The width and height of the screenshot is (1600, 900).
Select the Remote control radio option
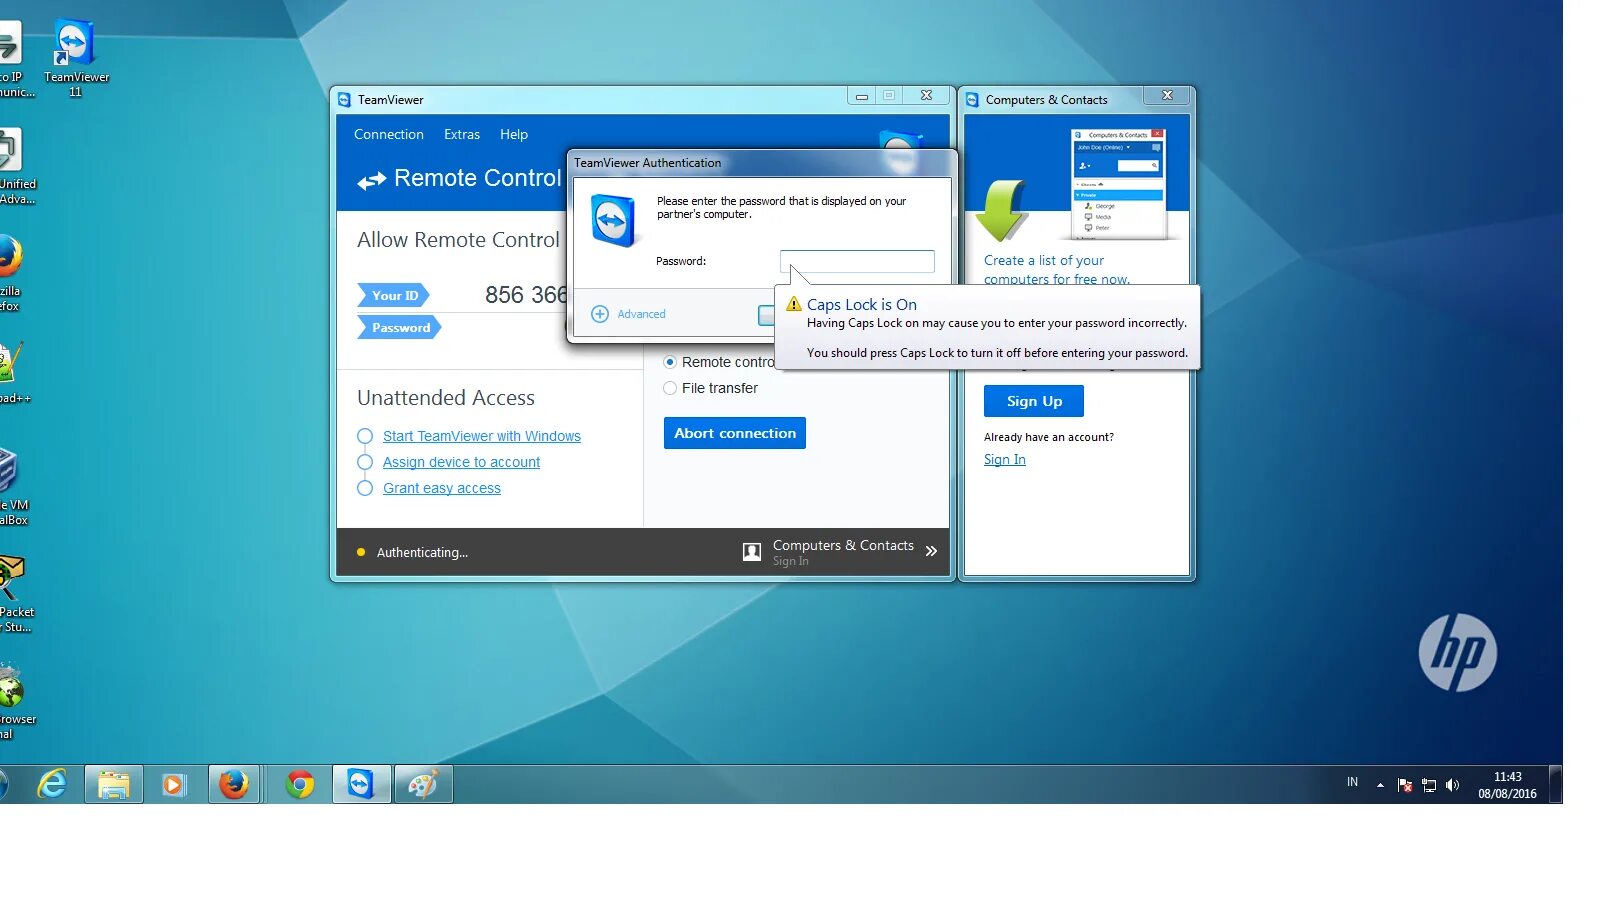tap(670, 362)
